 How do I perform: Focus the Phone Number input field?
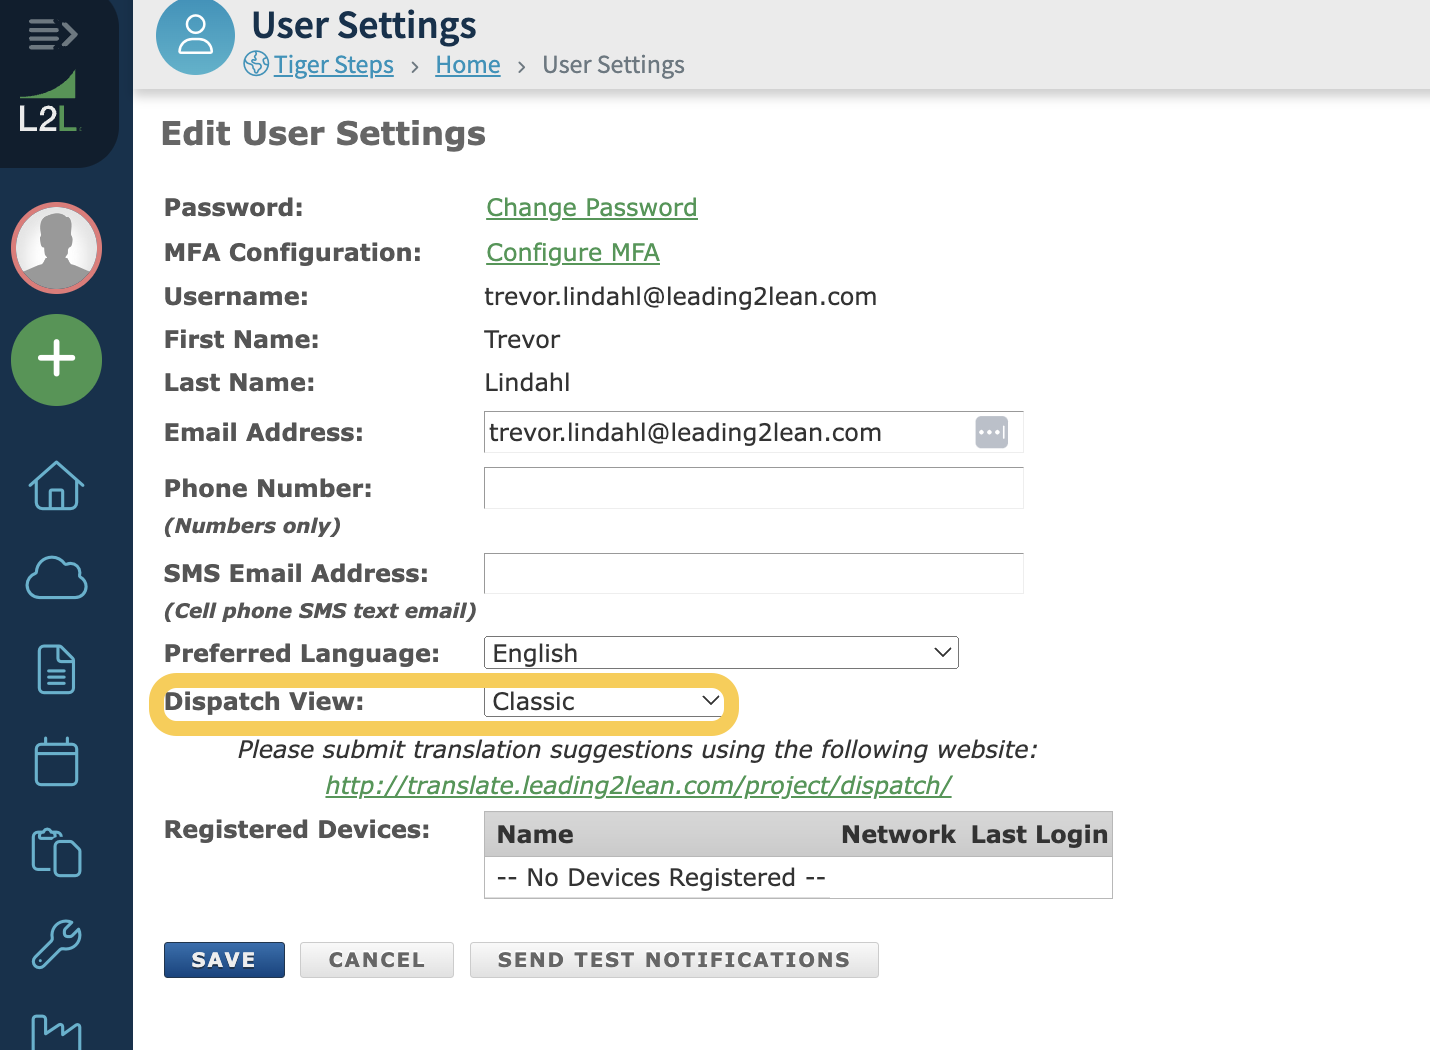[x=753, y=488]
